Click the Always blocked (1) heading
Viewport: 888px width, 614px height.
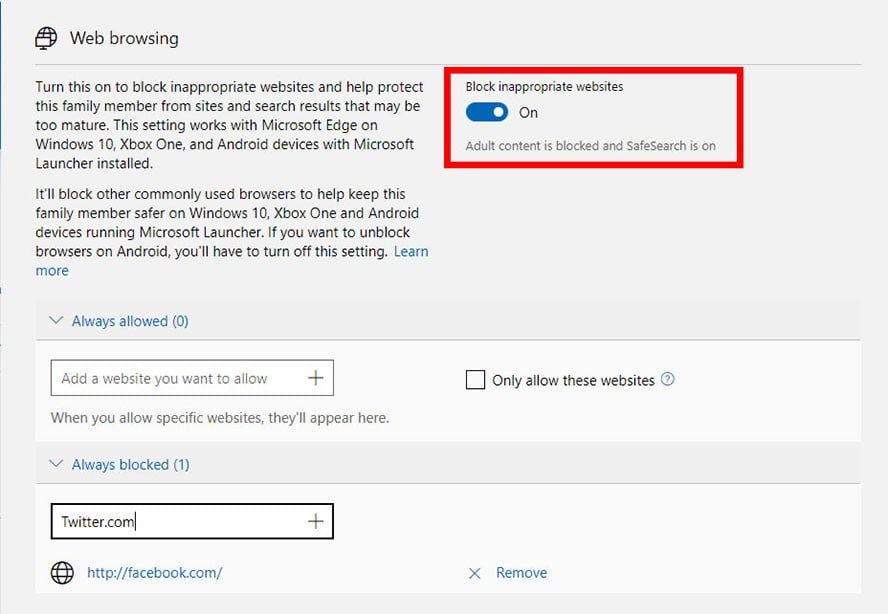130,464
